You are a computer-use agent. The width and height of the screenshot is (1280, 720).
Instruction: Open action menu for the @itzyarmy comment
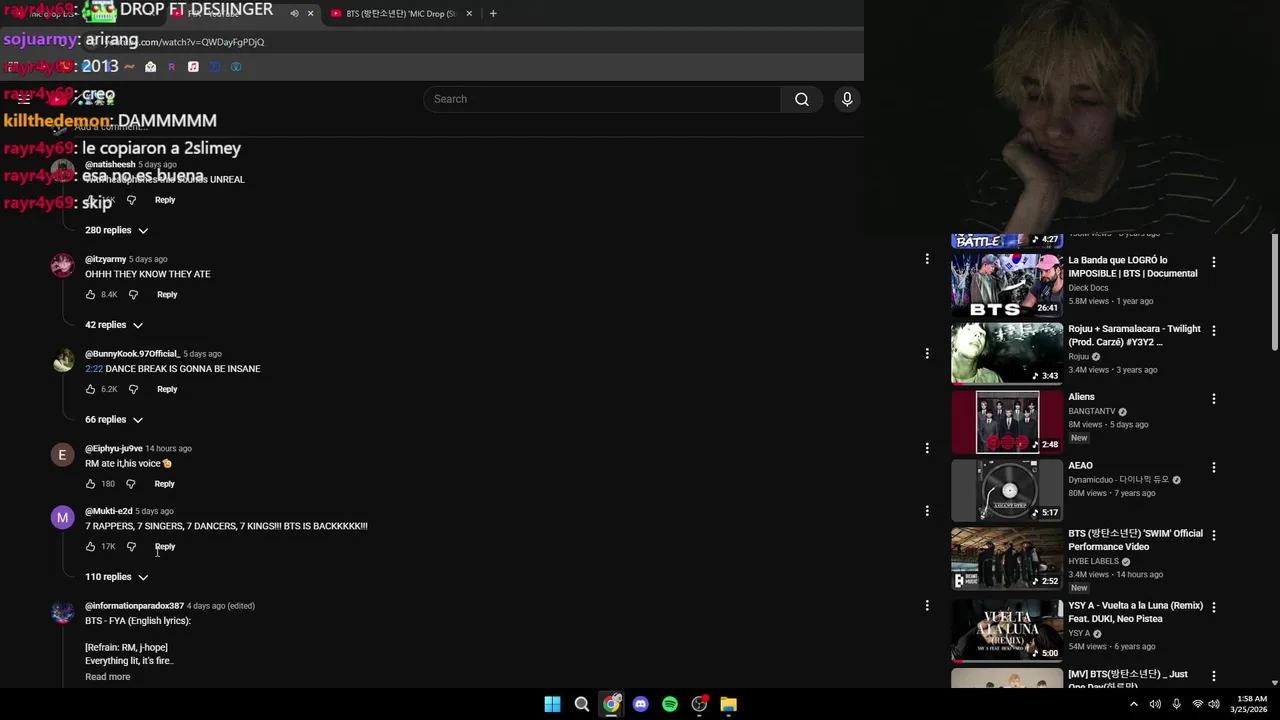coord(927,259)
